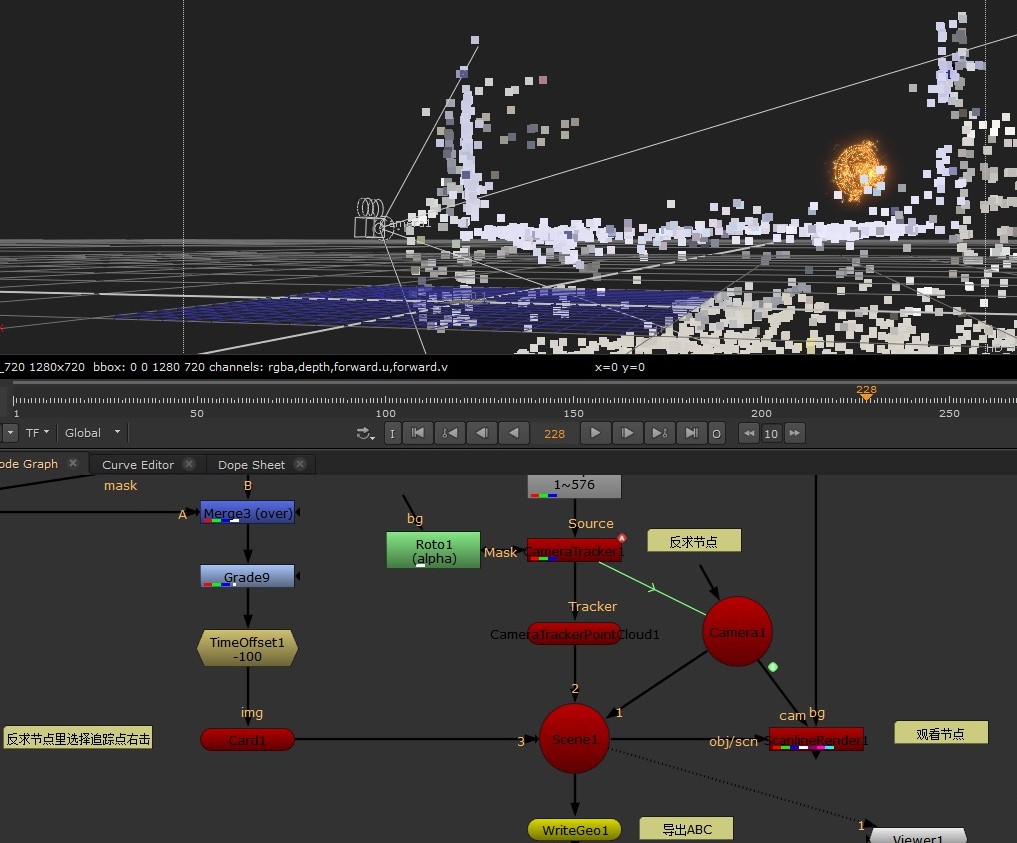Image resolution: width=1017 pixels, height=843 pixels.
Task: Open the TF timeline display dropdown
Action: pyautogui.click(x=39, y=433)
